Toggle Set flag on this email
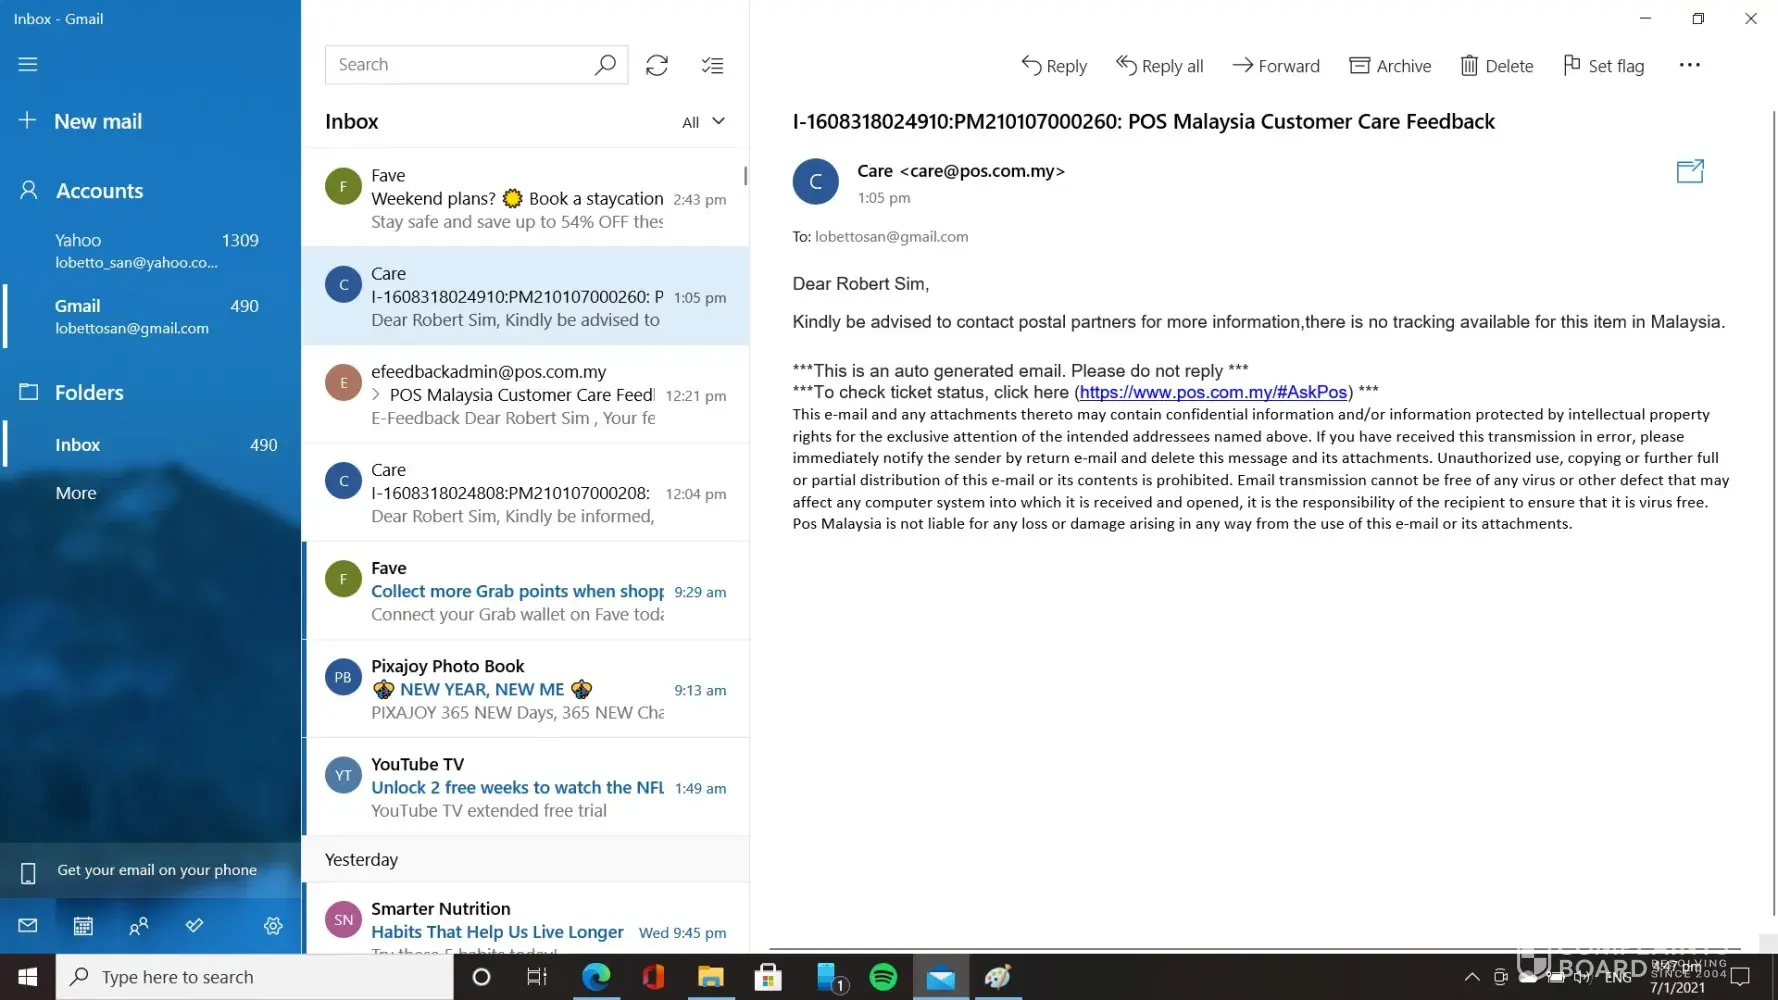 (1603, 66)
